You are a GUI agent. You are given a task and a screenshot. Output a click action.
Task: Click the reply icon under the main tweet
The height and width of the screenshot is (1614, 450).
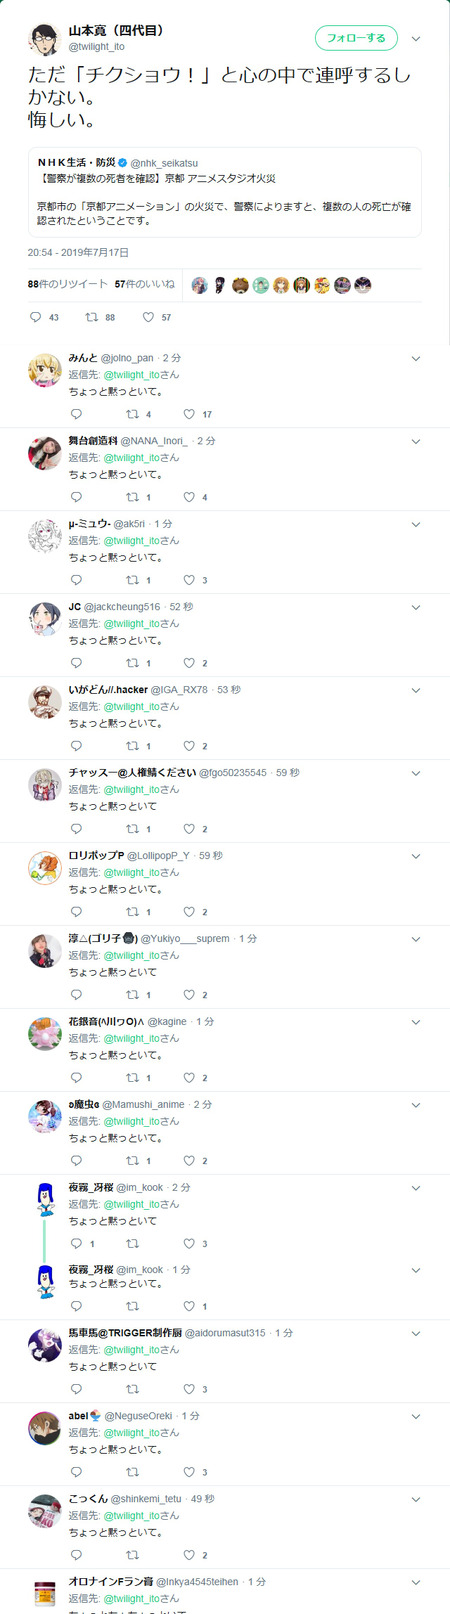35,317
